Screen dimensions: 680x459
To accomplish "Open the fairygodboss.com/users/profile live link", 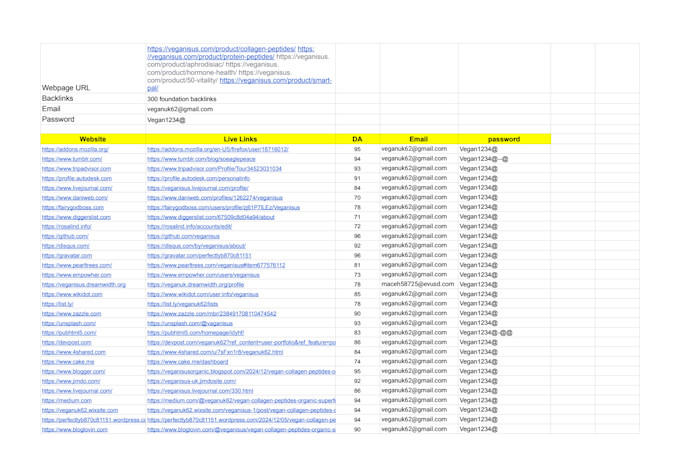I will pyautogui.click(x=223, y=207).
